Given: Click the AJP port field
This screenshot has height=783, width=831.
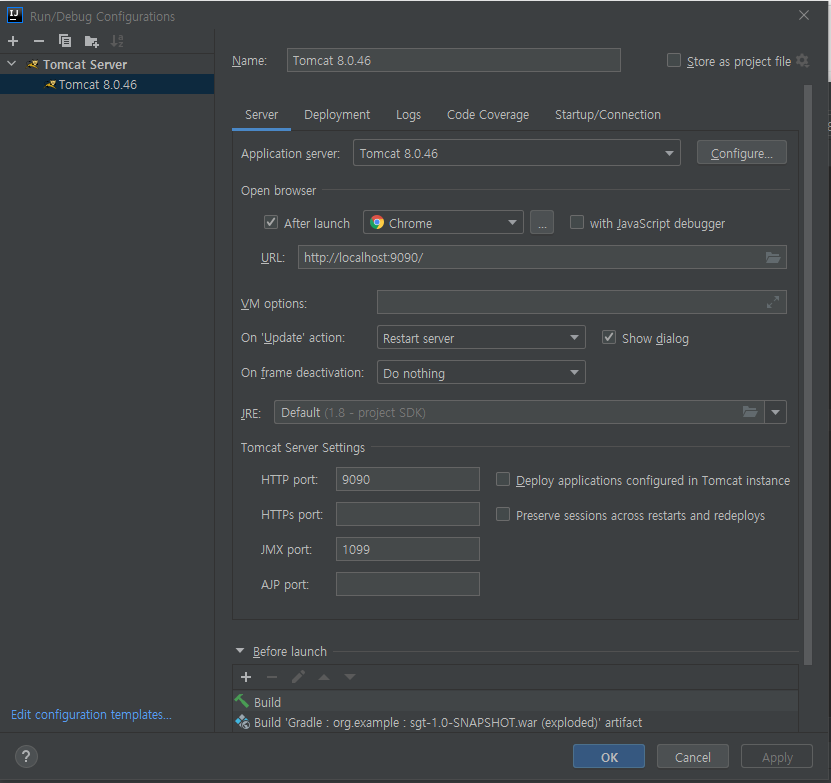Looking at the screenshot, I should [x=408, y=584].
